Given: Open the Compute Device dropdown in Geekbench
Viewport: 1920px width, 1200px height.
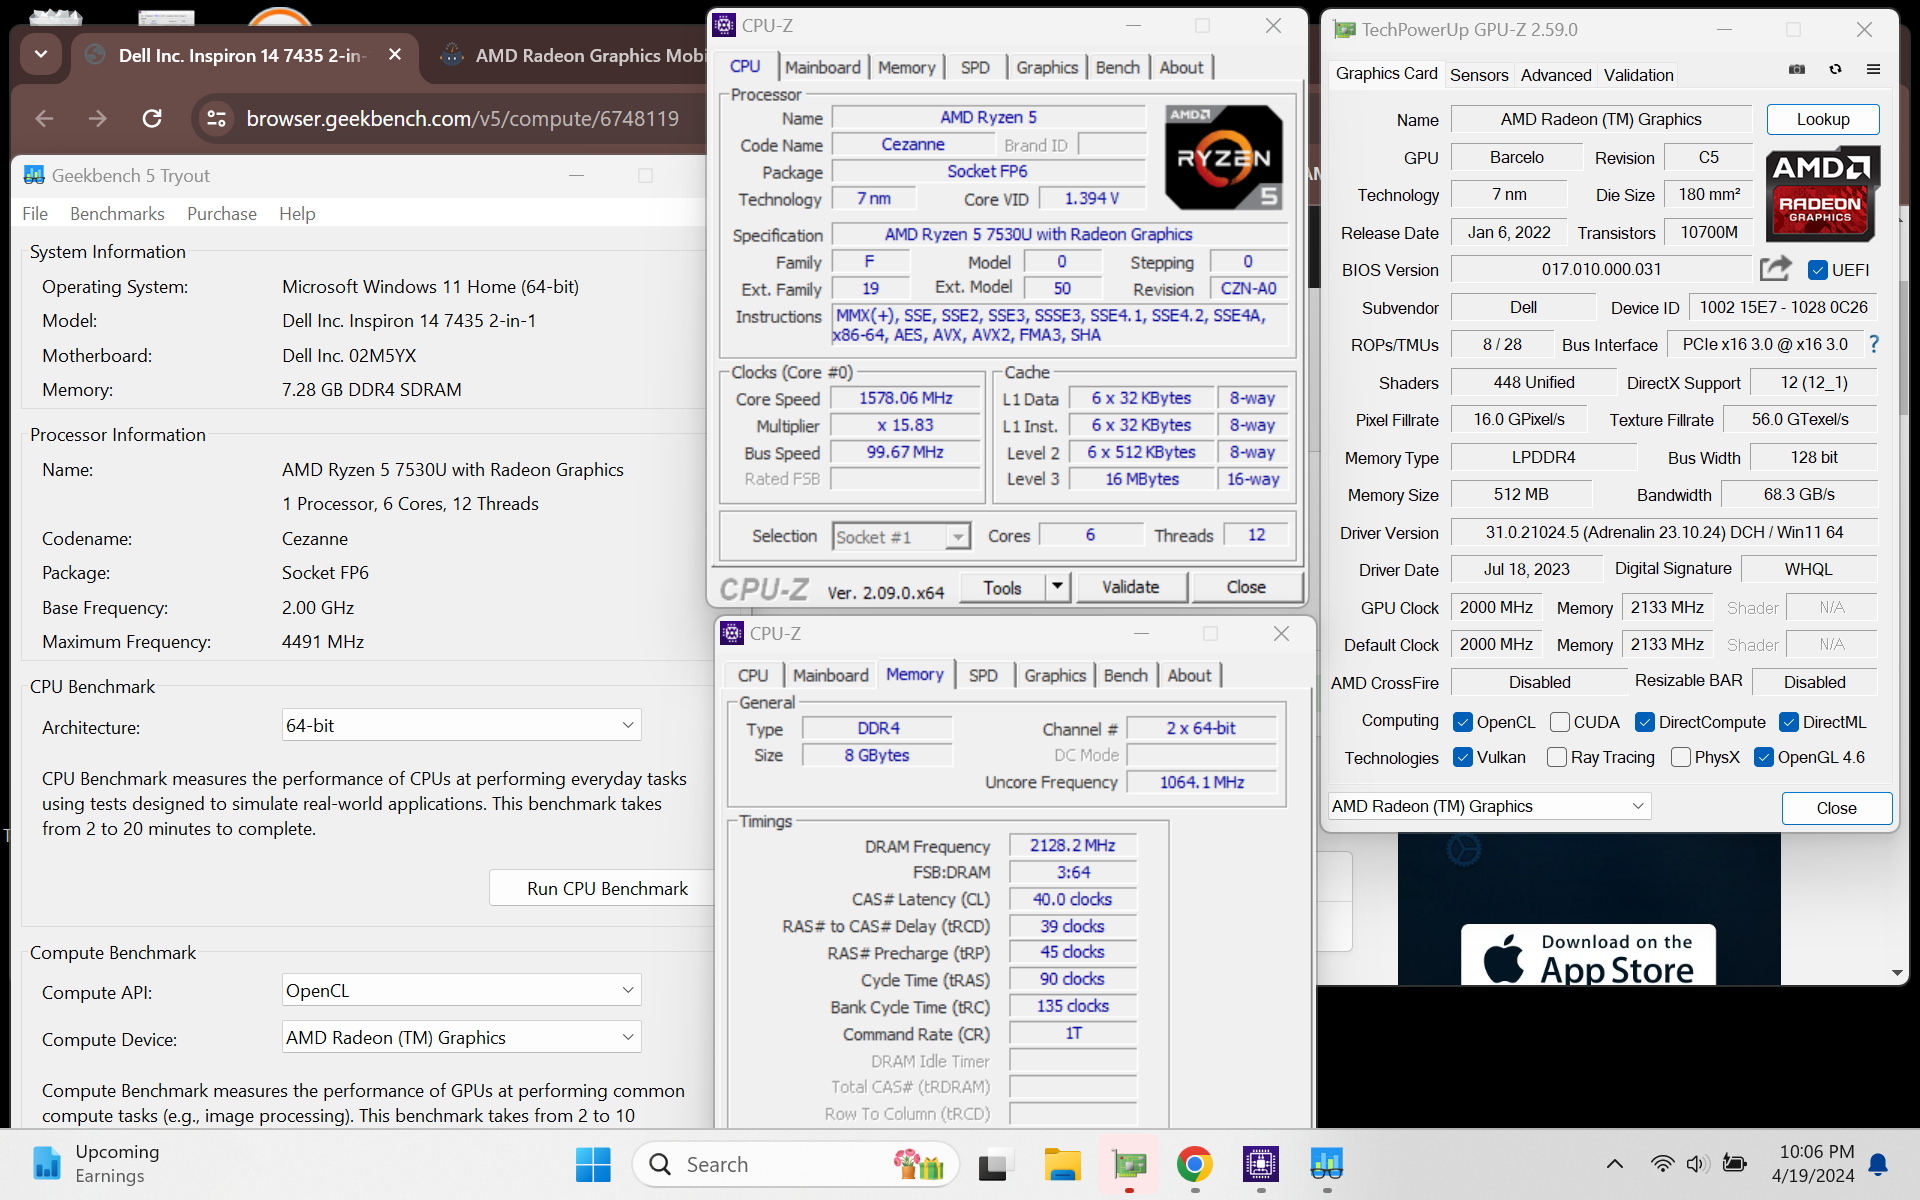Looking at the screenshot, I should [x=461, y=1037].
